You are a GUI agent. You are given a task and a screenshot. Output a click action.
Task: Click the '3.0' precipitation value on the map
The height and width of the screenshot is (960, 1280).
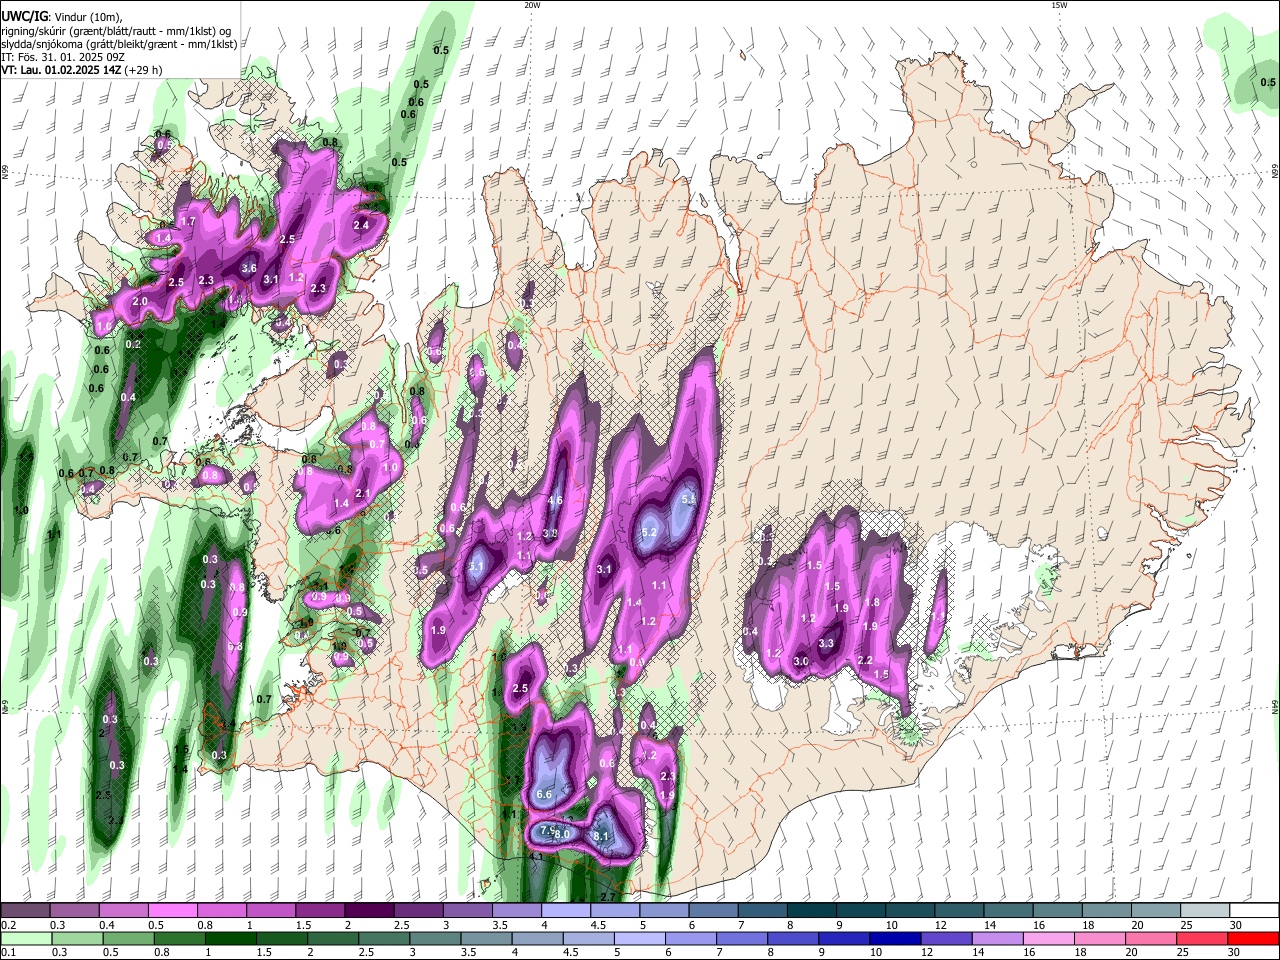[801, 661]
